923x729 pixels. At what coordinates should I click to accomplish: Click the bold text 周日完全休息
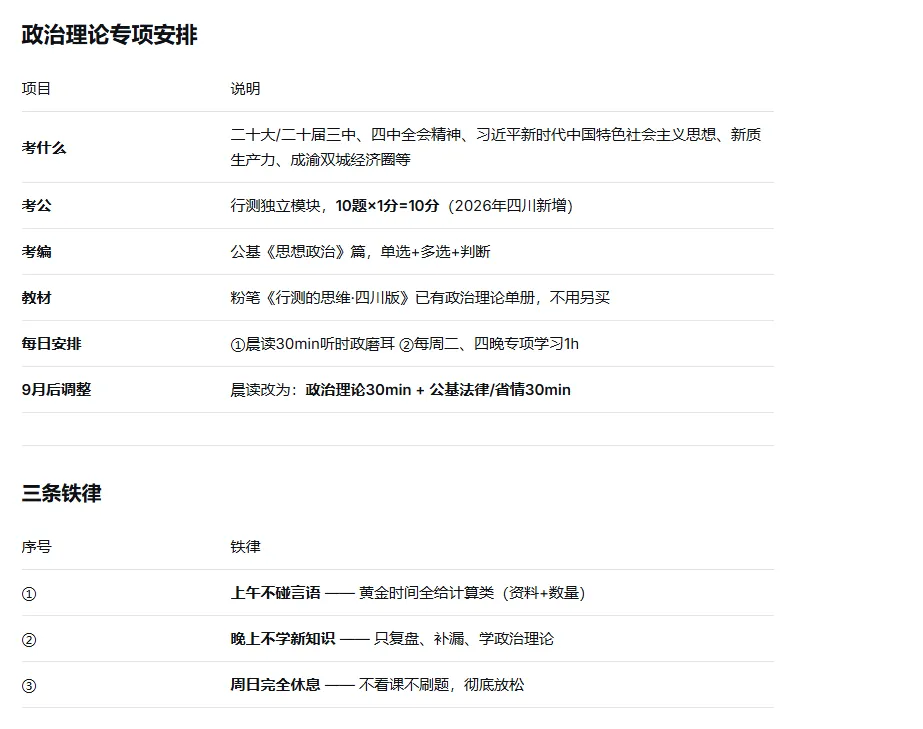tap(275, 684)
